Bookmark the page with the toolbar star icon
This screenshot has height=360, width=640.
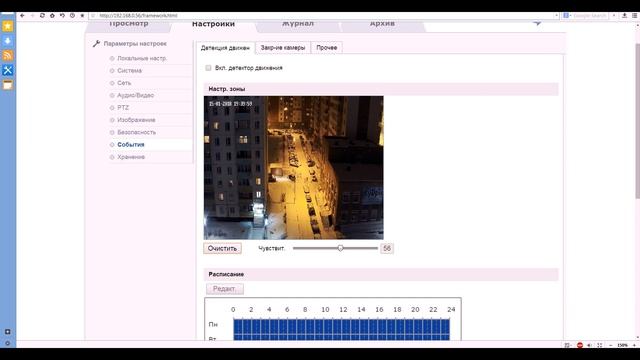pos(82,16)
